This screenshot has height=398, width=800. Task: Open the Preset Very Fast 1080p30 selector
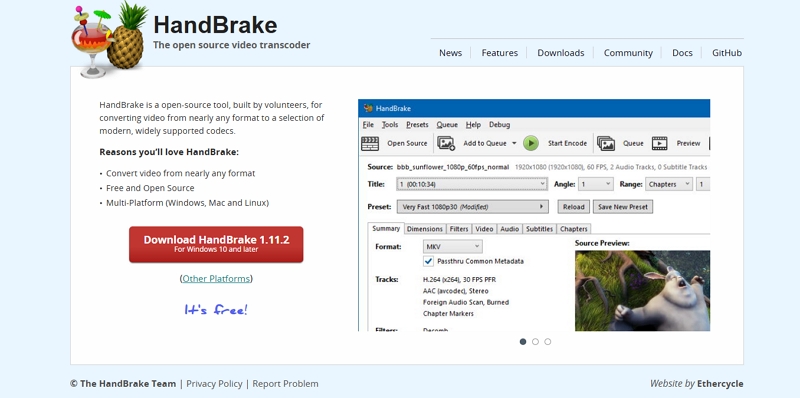pos(472,207)
